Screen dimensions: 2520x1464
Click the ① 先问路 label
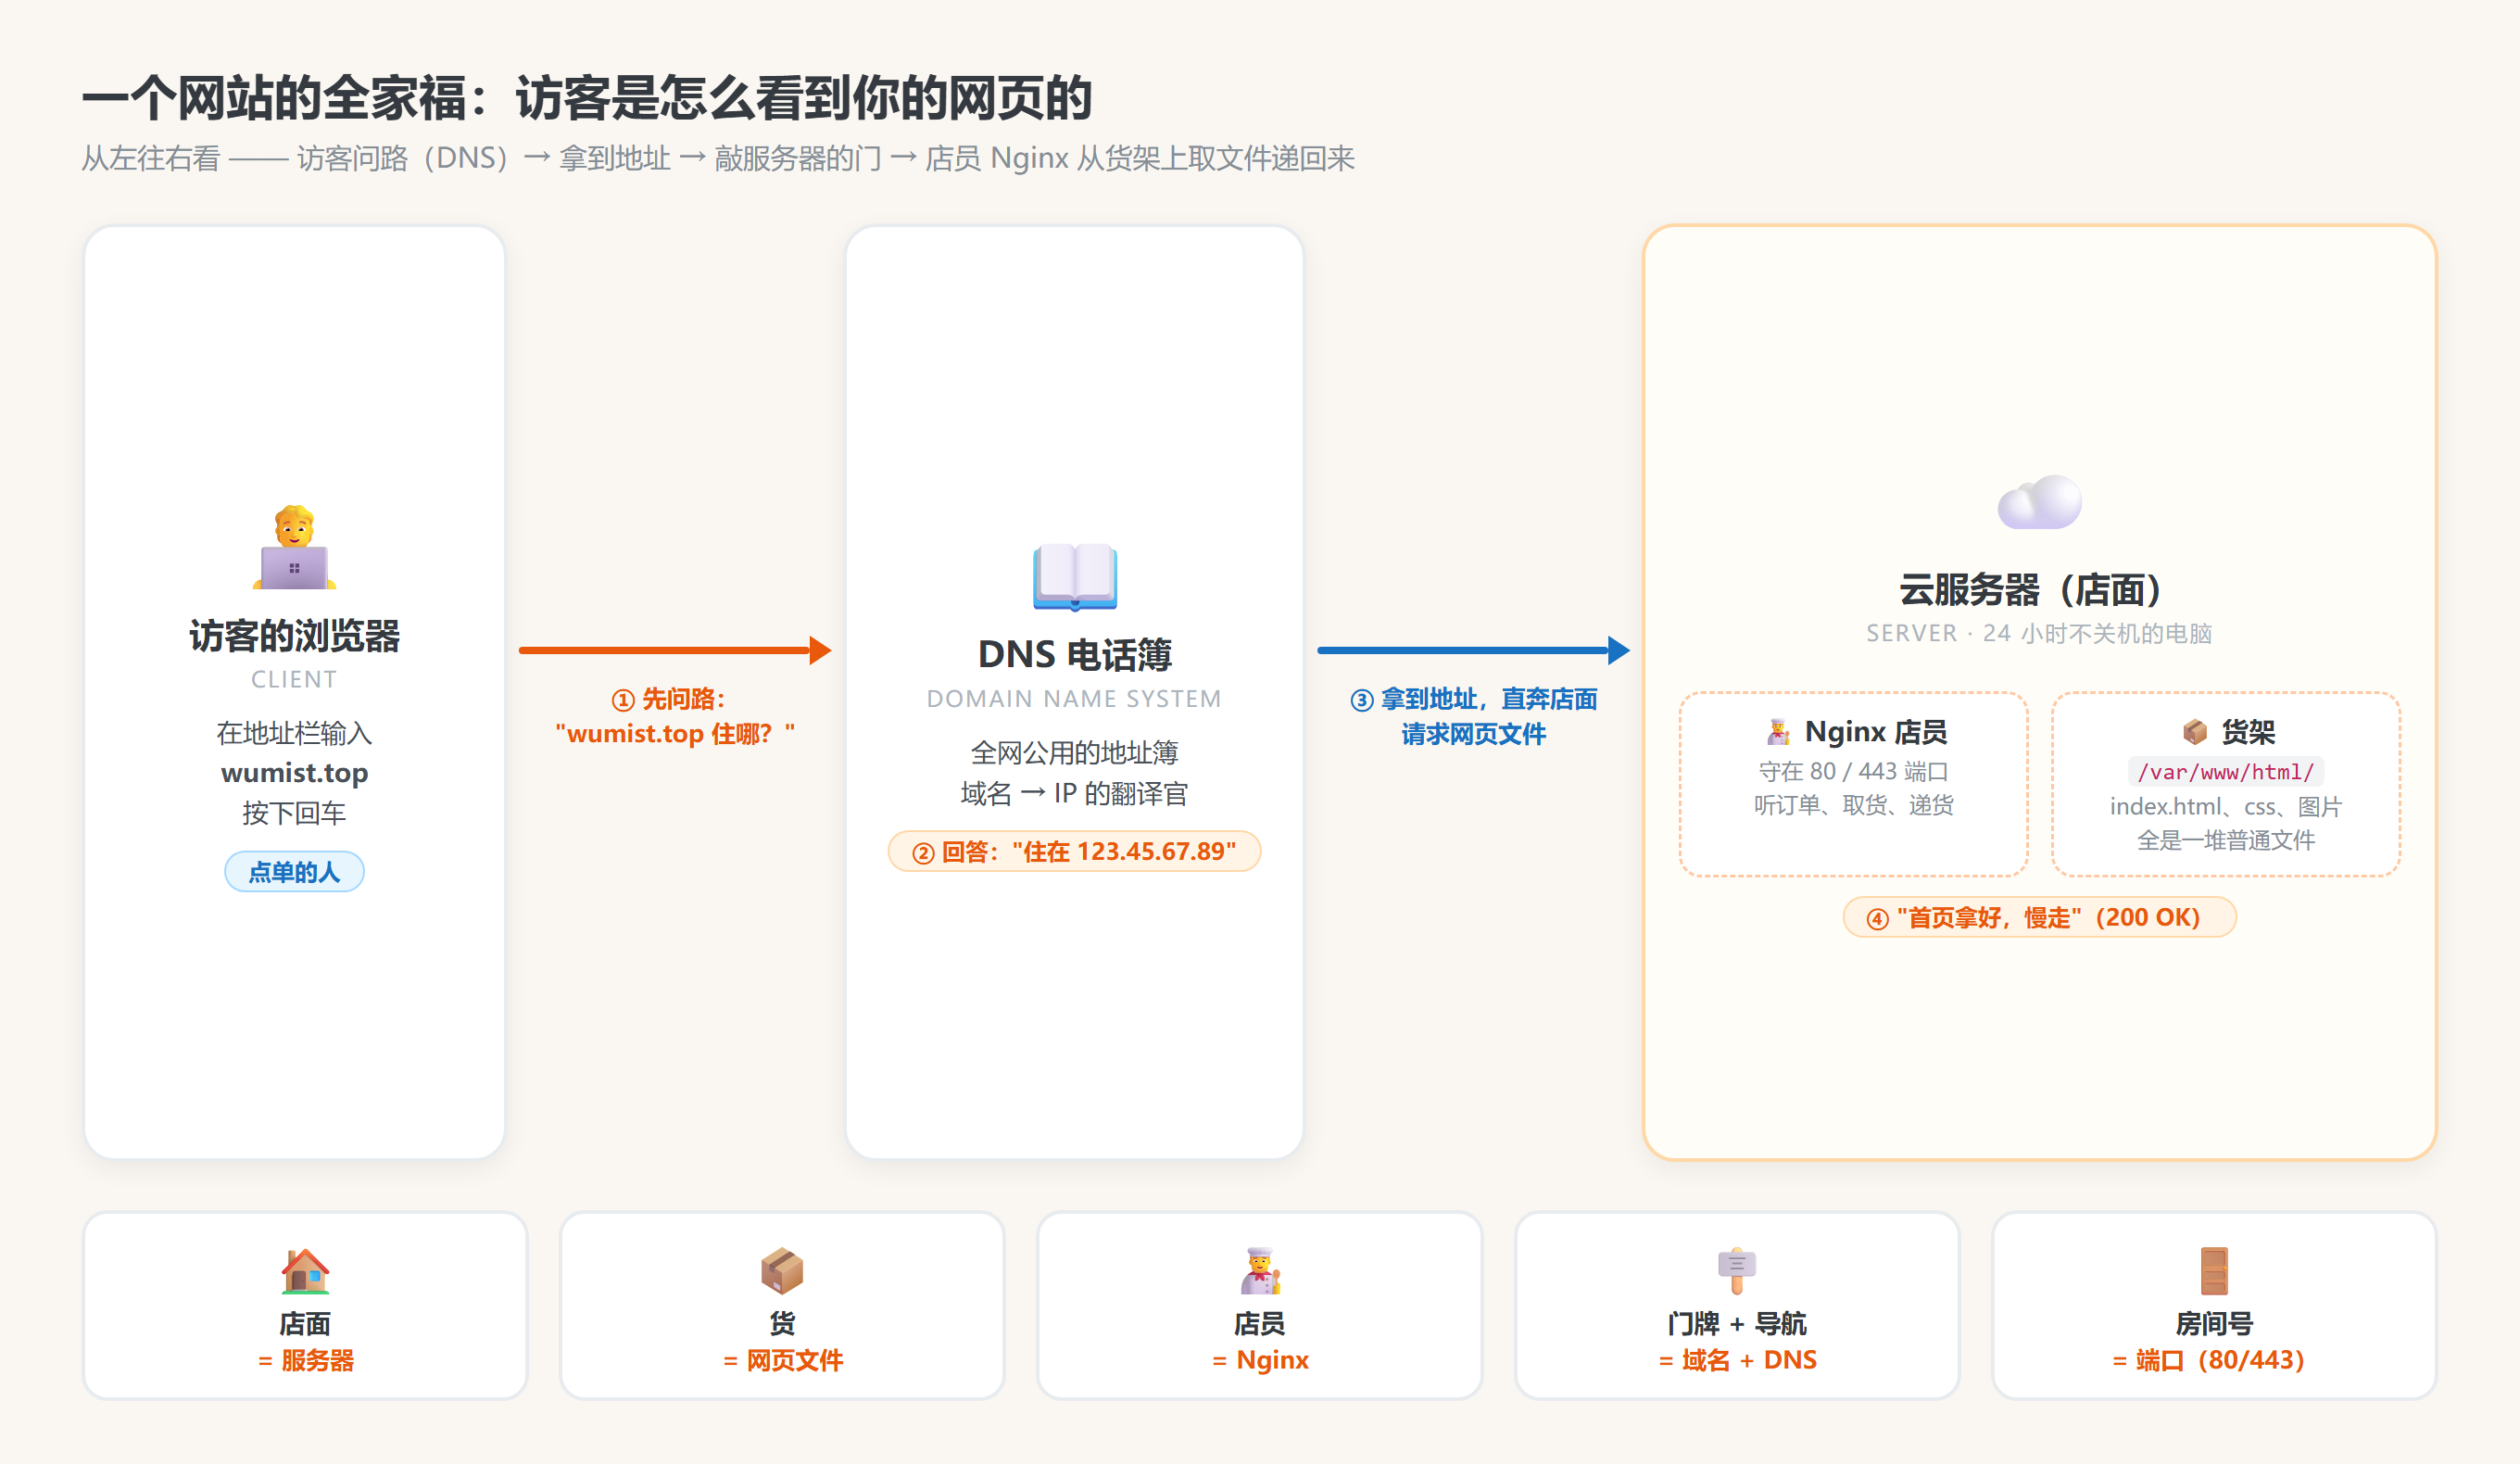pyautogui.click(x=668, y=699)
